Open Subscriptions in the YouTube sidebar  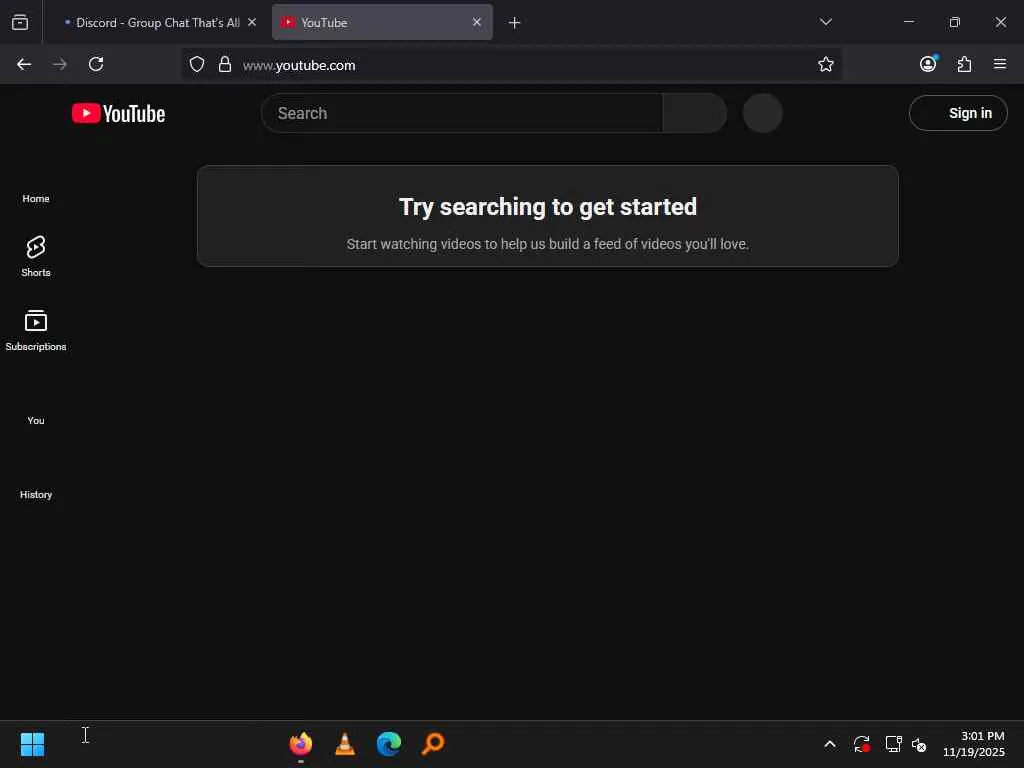click(36, 330)
